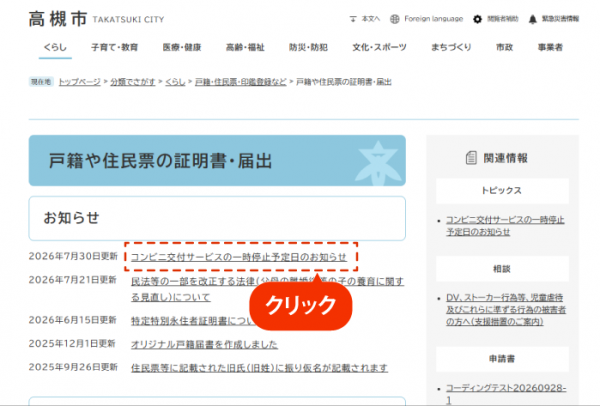Open the 防災・防犯 menu item
Viewport: 600px width, 406px height.
pyautogui.click(x=308, y=47)
